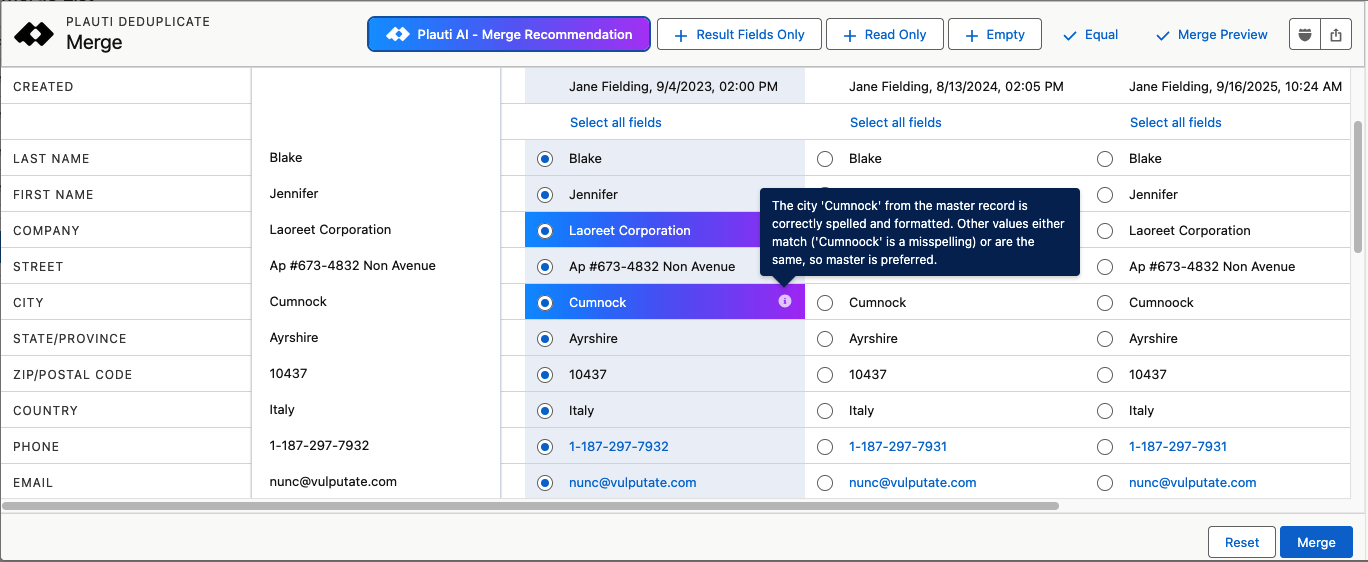Select Ayrshire radio of 8/13/2024 record
Image resolution: width=1368 pixels, height=562 pixels.
(x=825, y=338)
